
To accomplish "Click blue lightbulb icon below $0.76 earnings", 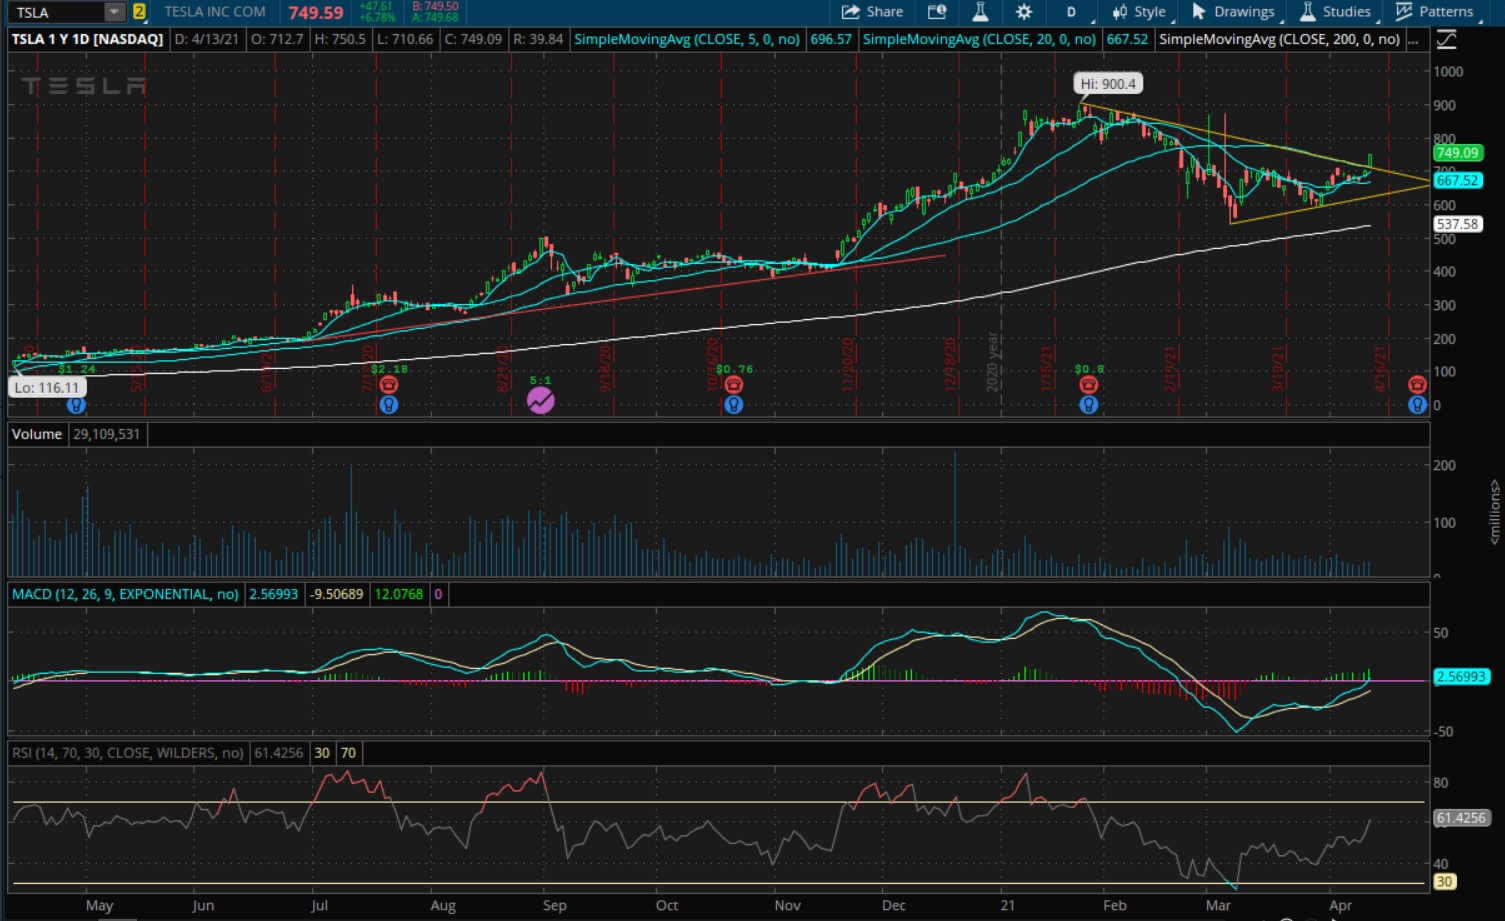I will coord(733,405).
